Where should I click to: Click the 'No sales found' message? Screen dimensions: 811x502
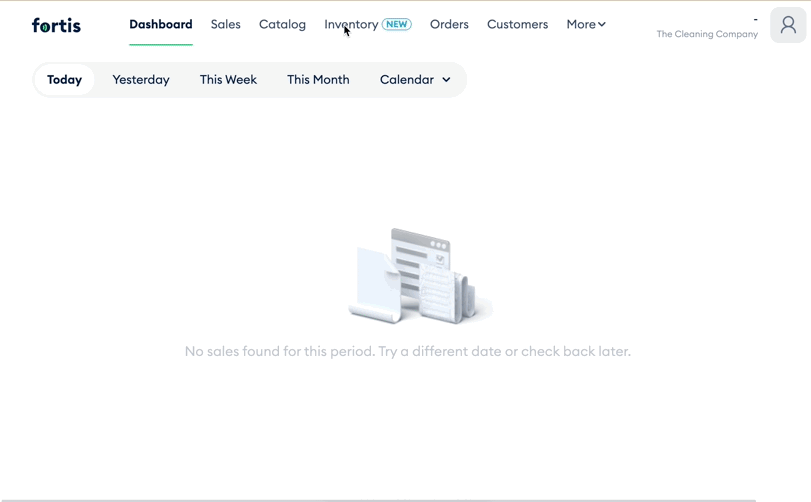coord(408,352)
